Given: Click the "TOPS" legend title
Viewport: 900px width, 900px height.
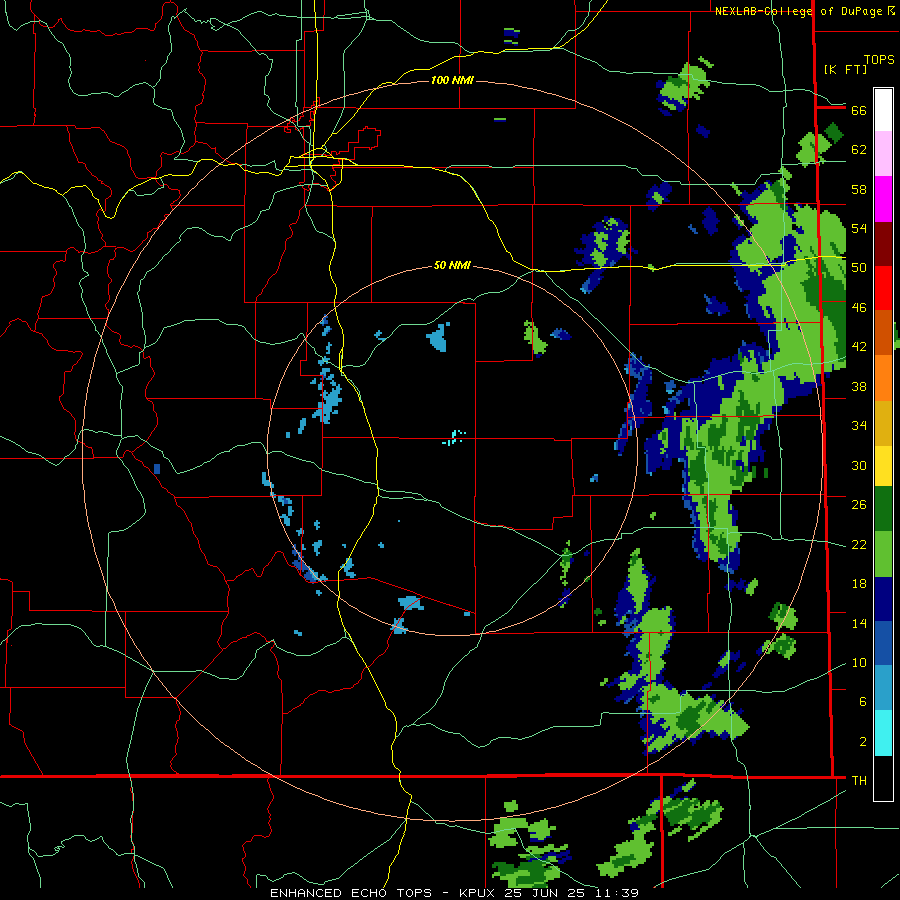Looking at the screenshot, I should (x=879, y=60).
